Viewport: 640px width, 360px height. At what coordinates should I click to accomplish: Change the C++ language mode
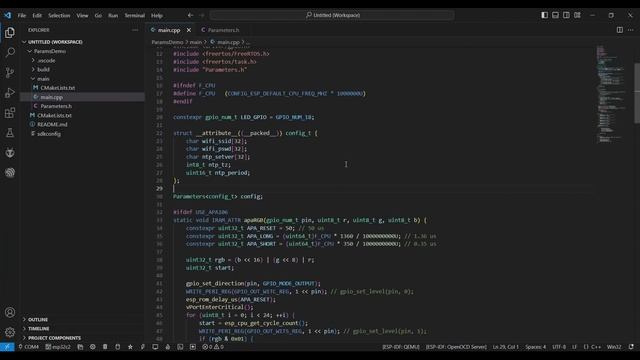pyautogui.click(x=592, y=347)
